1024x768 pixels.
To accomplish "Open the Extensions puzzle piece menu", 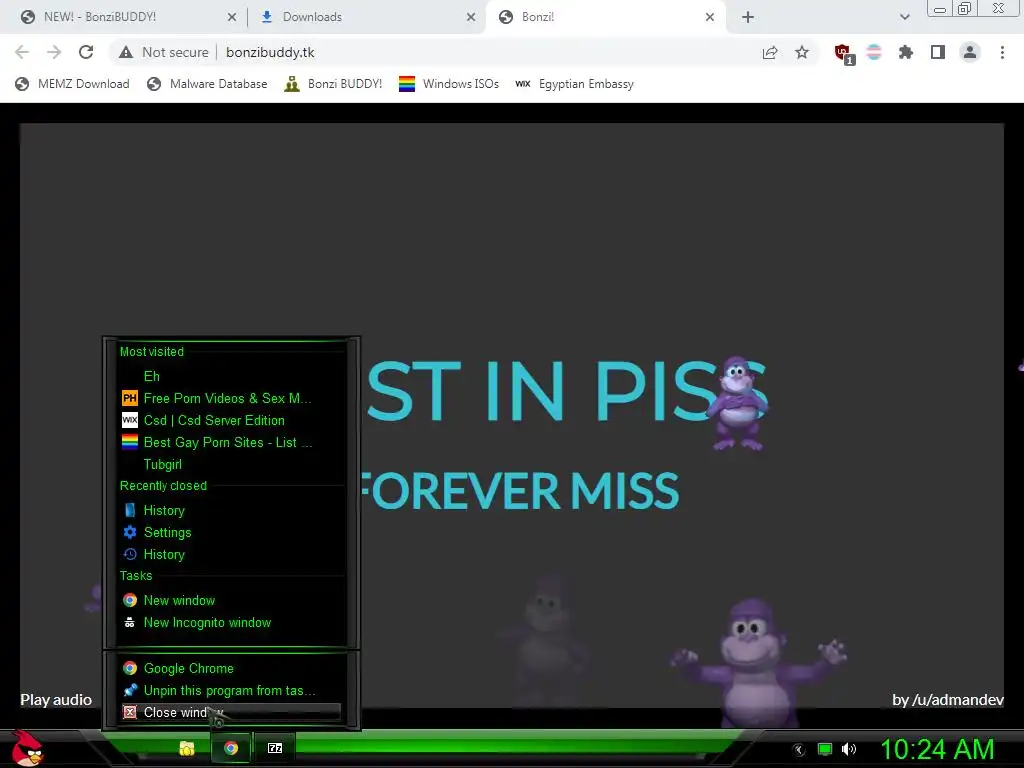I will point(906,52).
